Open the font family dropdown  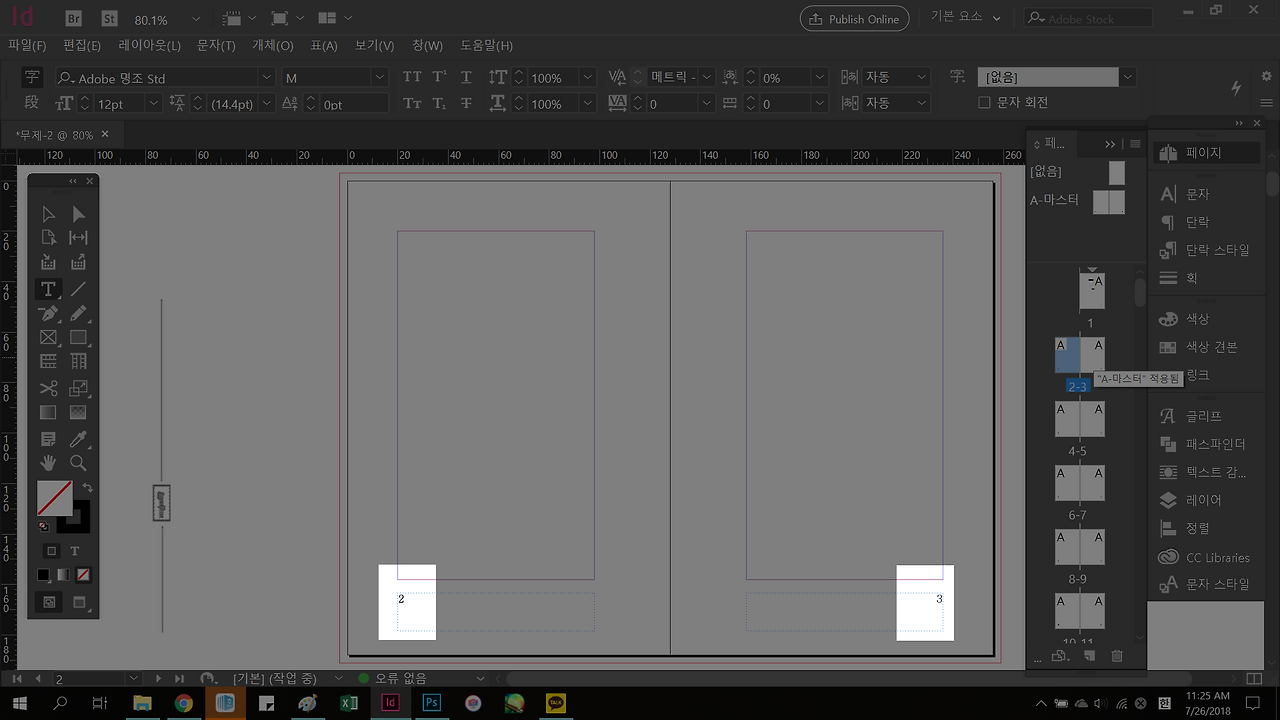coord(267,77)
